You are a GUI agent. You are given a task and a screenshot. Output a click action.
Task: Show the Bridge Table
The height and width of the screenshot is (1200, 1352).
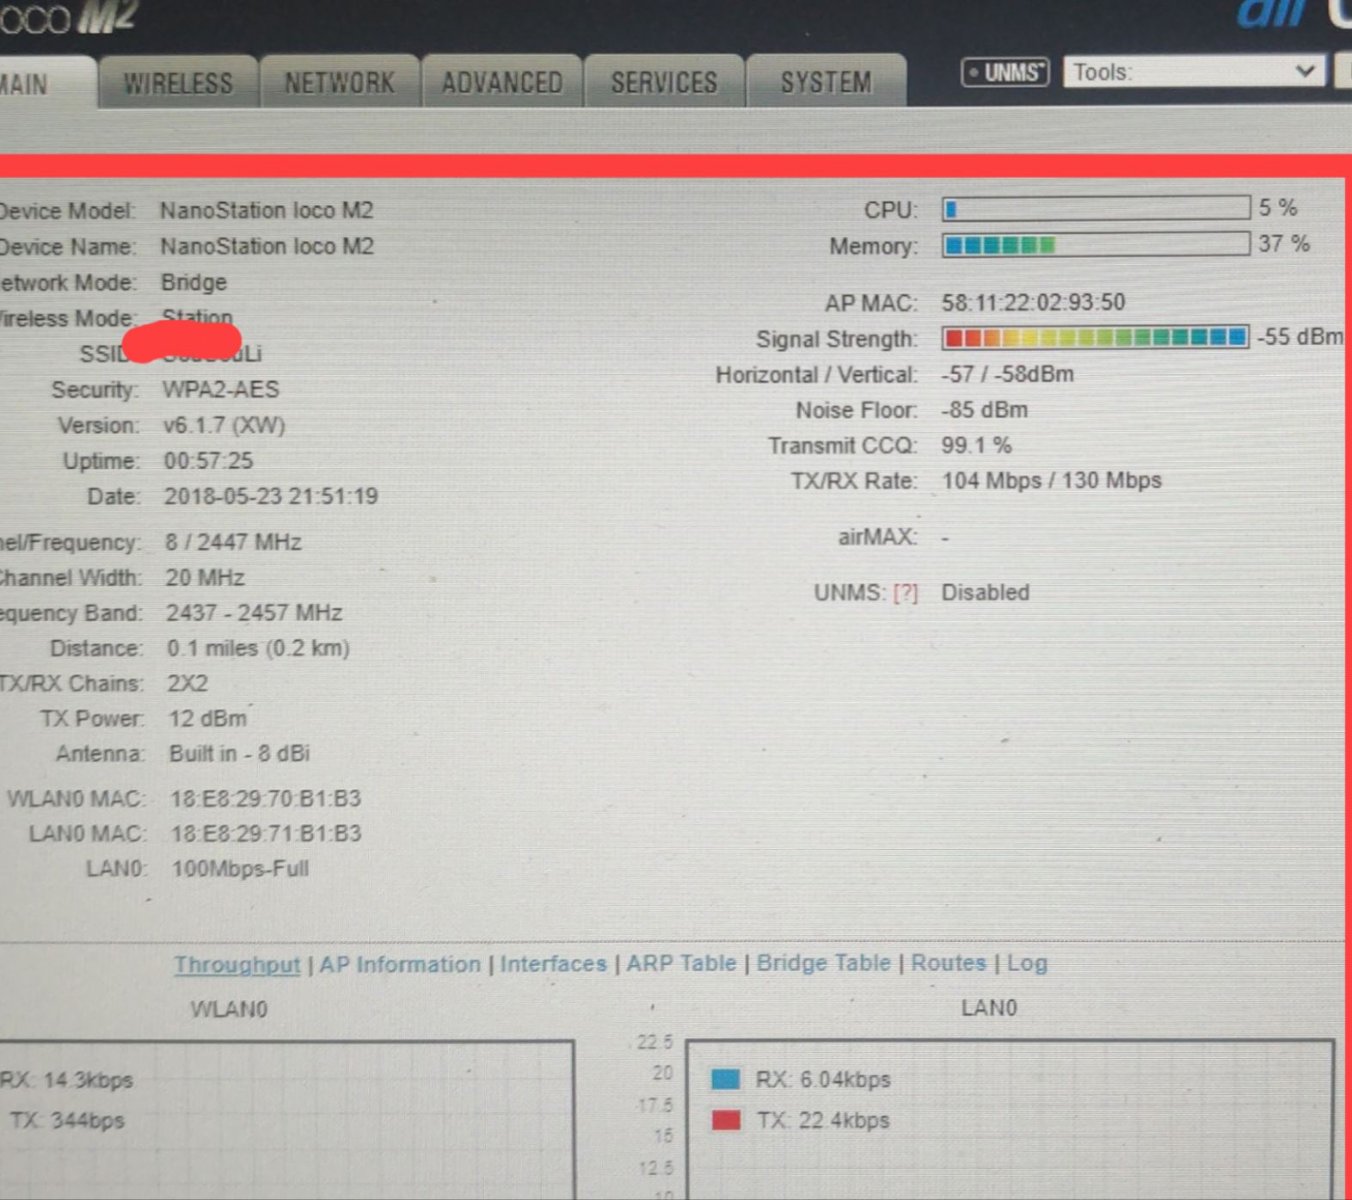[x=823, y=963]
